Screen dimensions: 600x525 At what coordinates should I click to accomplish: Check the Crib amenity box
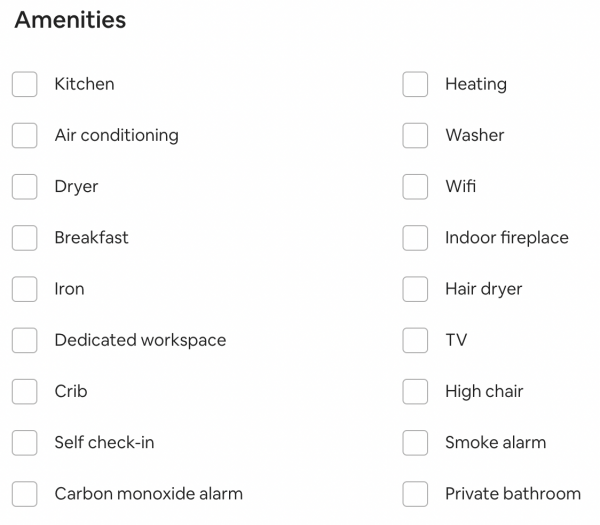click(x=25, y=391)
